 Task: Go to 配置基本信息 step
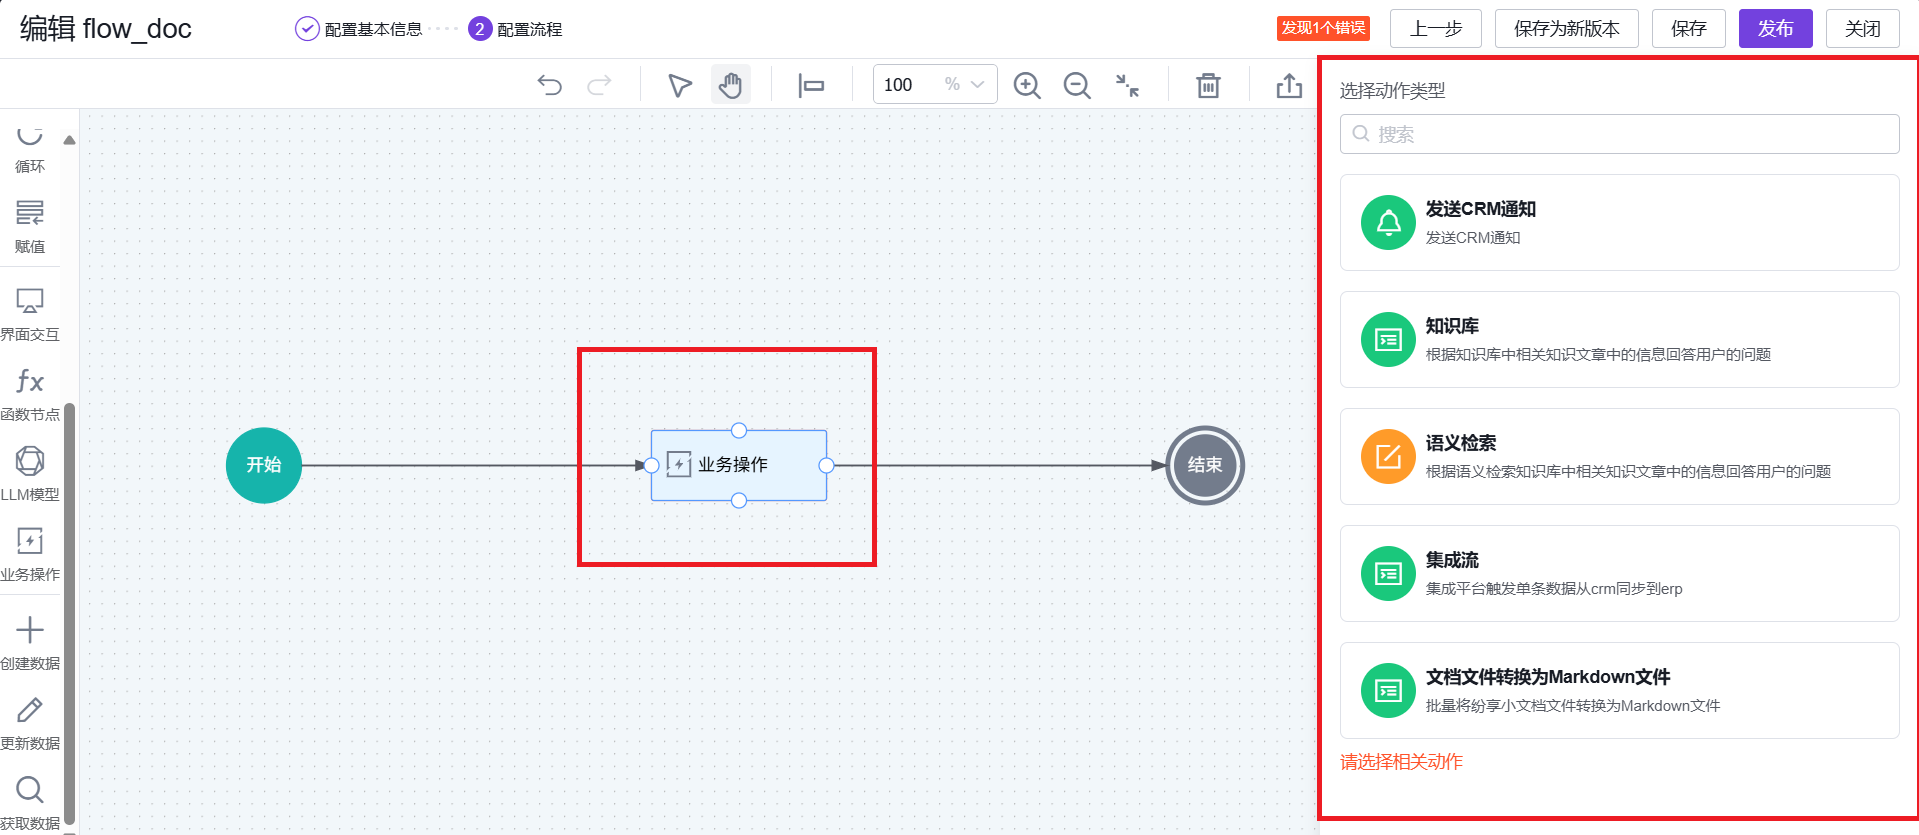point(360,29)
